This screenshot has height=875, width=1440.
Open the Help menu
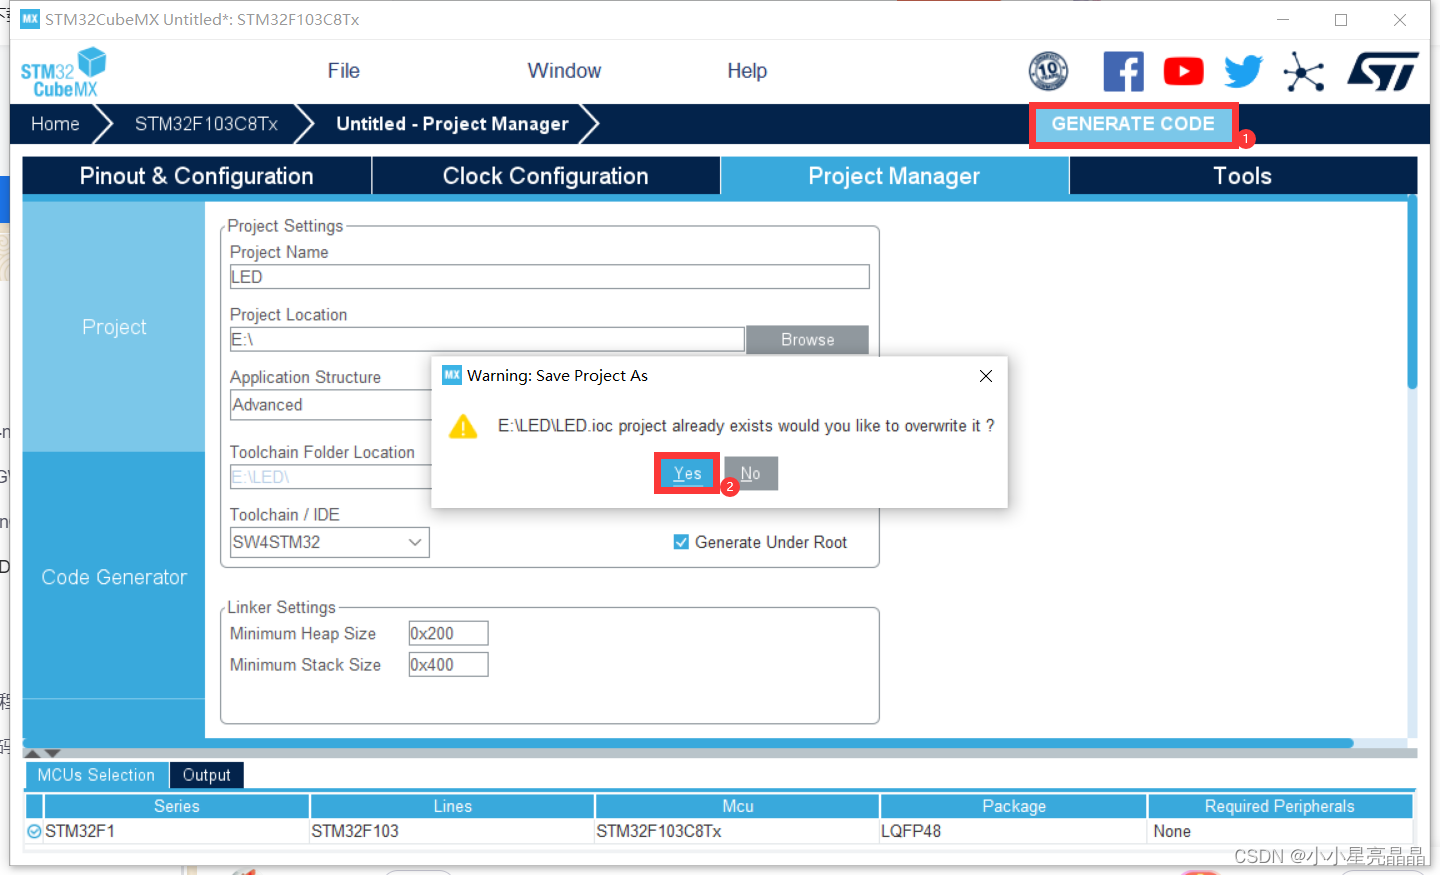click(x=747, y=71)
